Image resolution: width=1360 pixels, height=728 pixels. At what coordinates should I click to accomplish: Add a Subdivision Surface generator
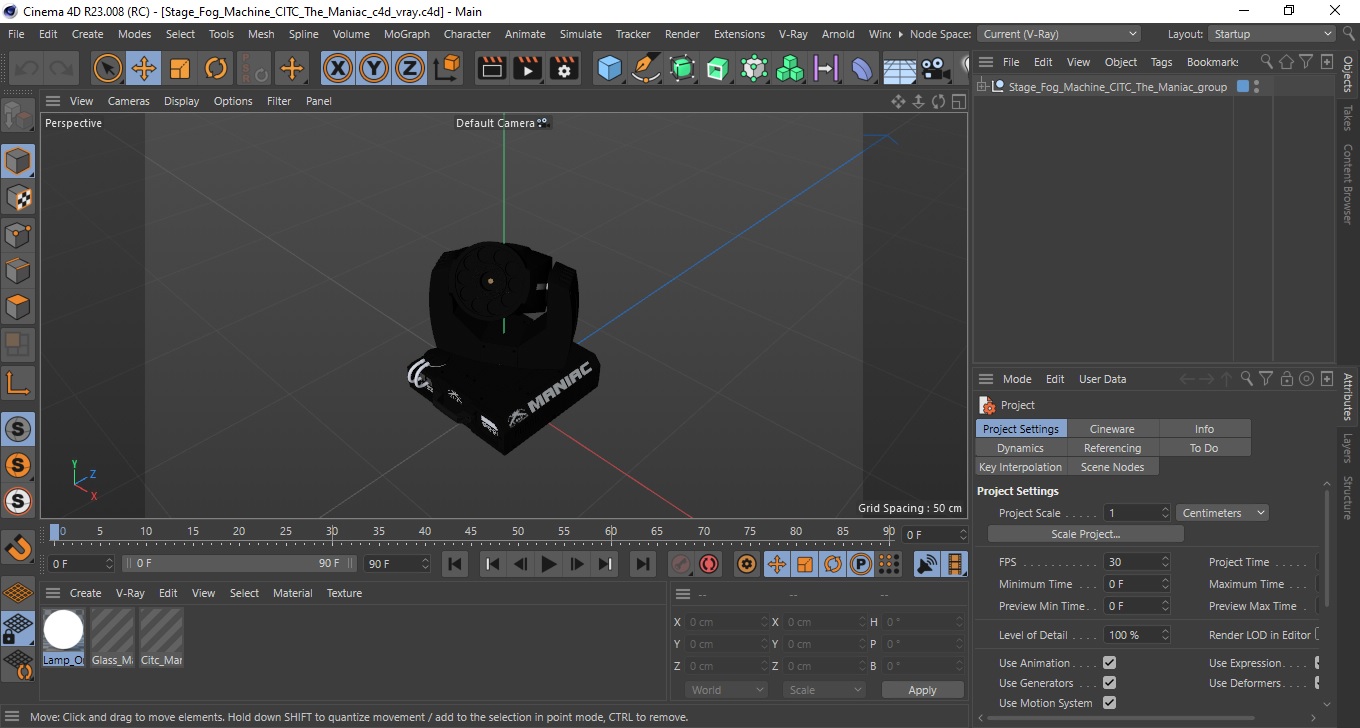tap(682, 68)
